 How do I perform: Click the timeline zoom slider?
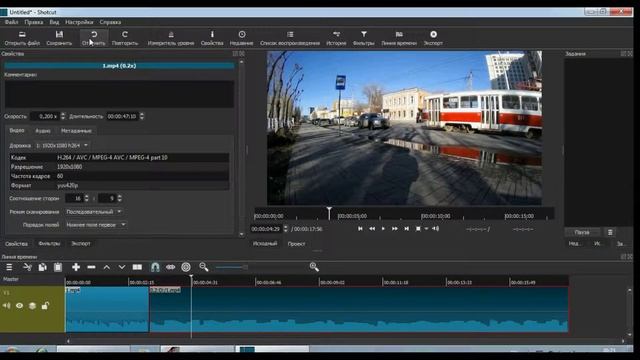pos(231,267)
